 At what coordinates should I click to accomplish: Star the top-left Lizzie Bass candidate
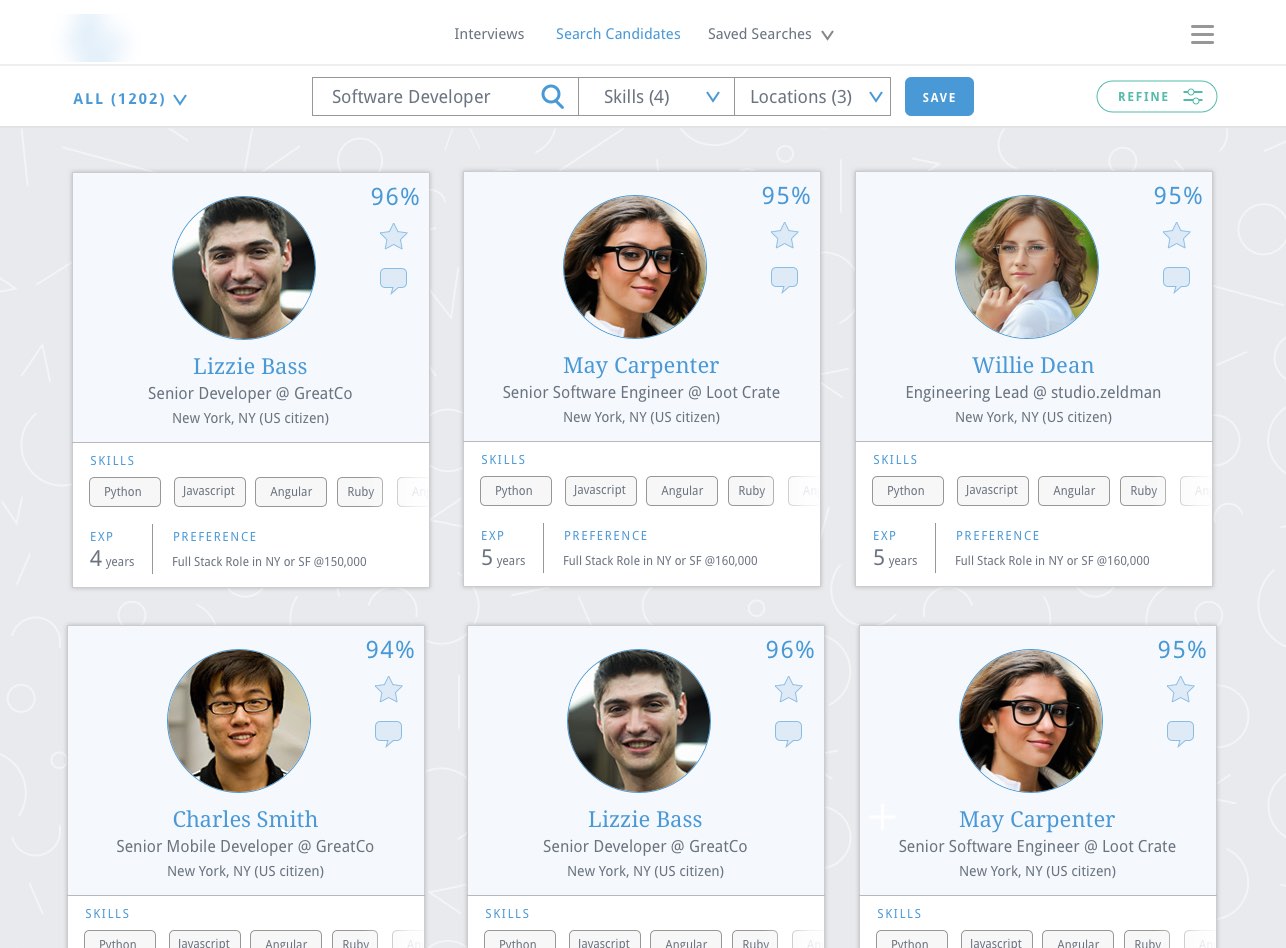[393, 238]
